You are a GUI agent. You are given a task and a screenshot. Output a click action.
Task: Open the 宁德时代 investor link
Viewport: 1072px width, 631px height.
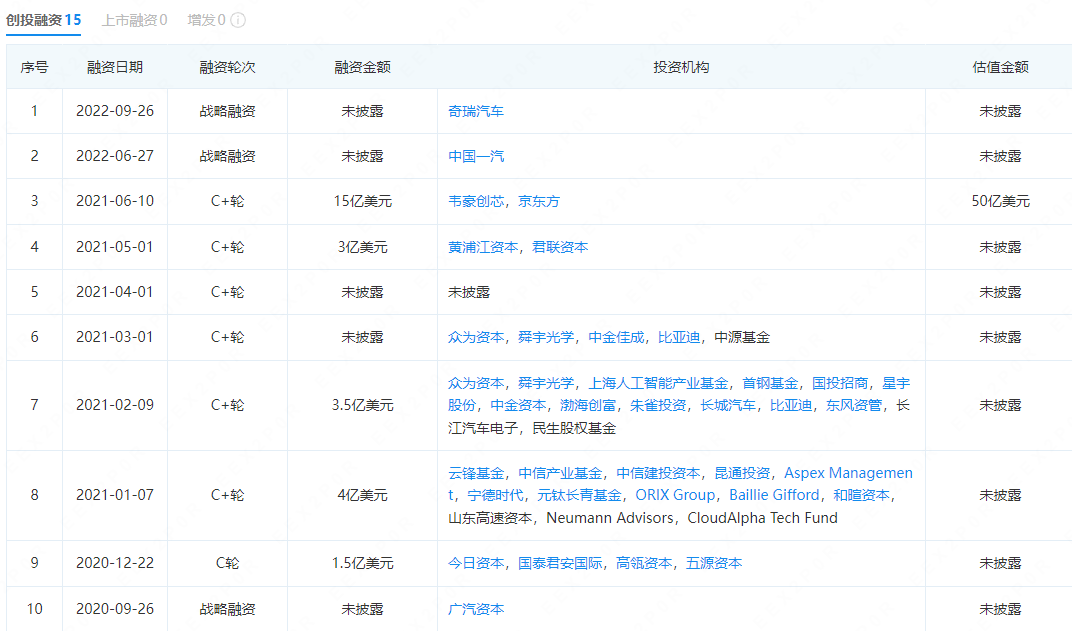tap(495, 495)
